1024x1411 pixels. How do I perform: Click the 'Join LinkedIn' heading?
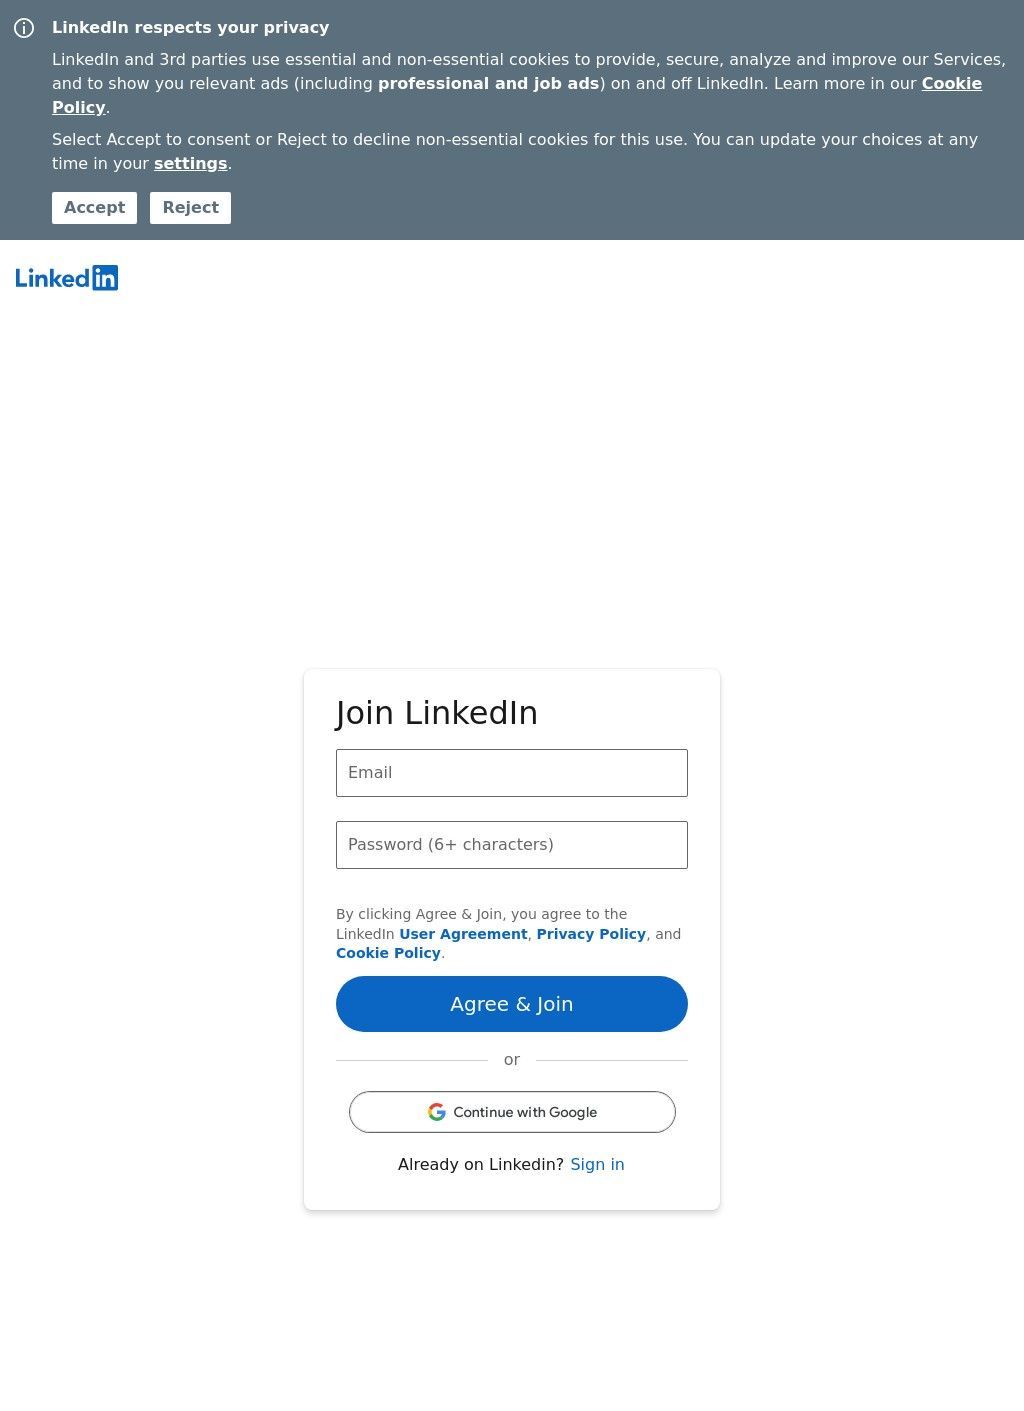tap(437, 713)
